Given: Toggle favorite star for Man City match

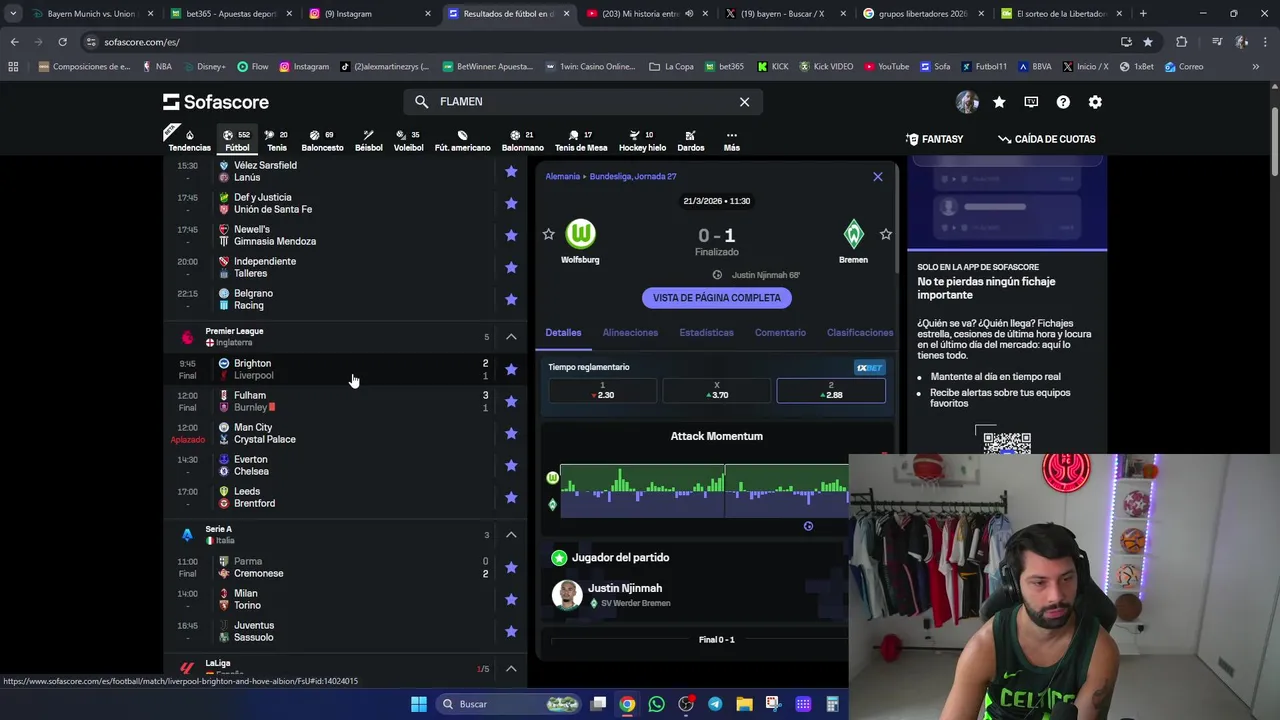Looking at the screenshot, I should tap(511, 433).
